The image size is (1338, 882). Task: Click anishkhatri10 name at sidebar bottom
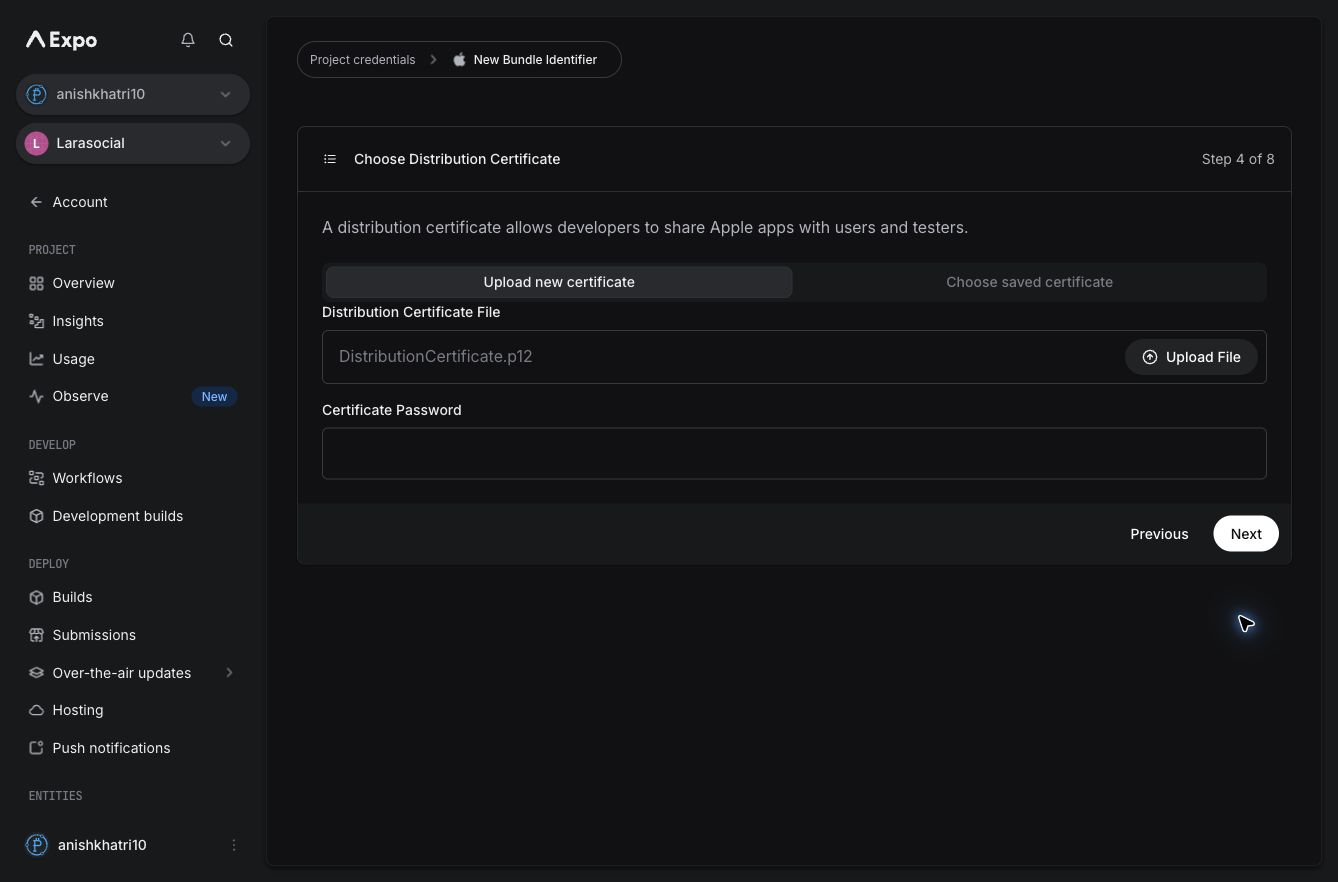pos(102,845)
